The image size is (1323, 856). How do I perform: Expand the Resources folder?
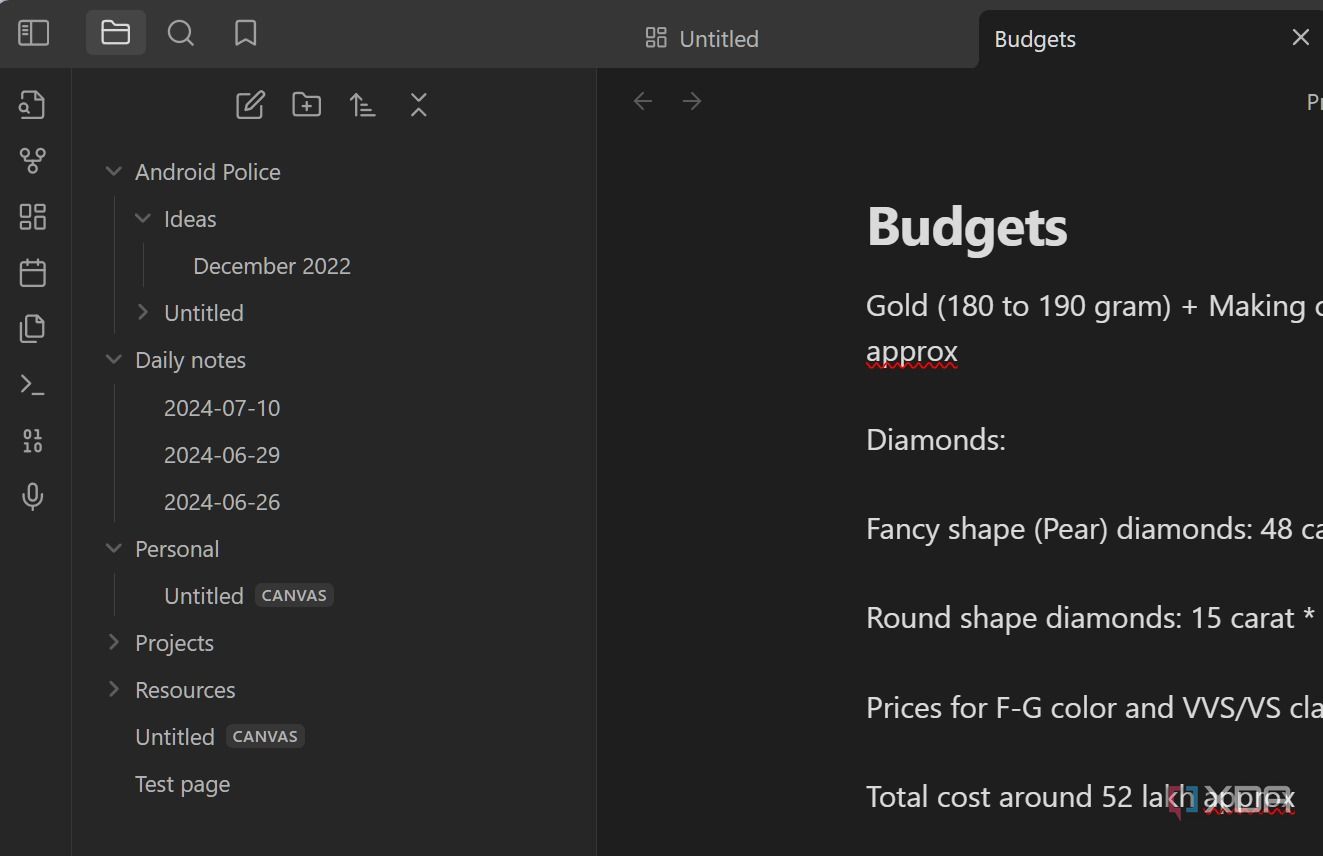(x=114, y=689)
